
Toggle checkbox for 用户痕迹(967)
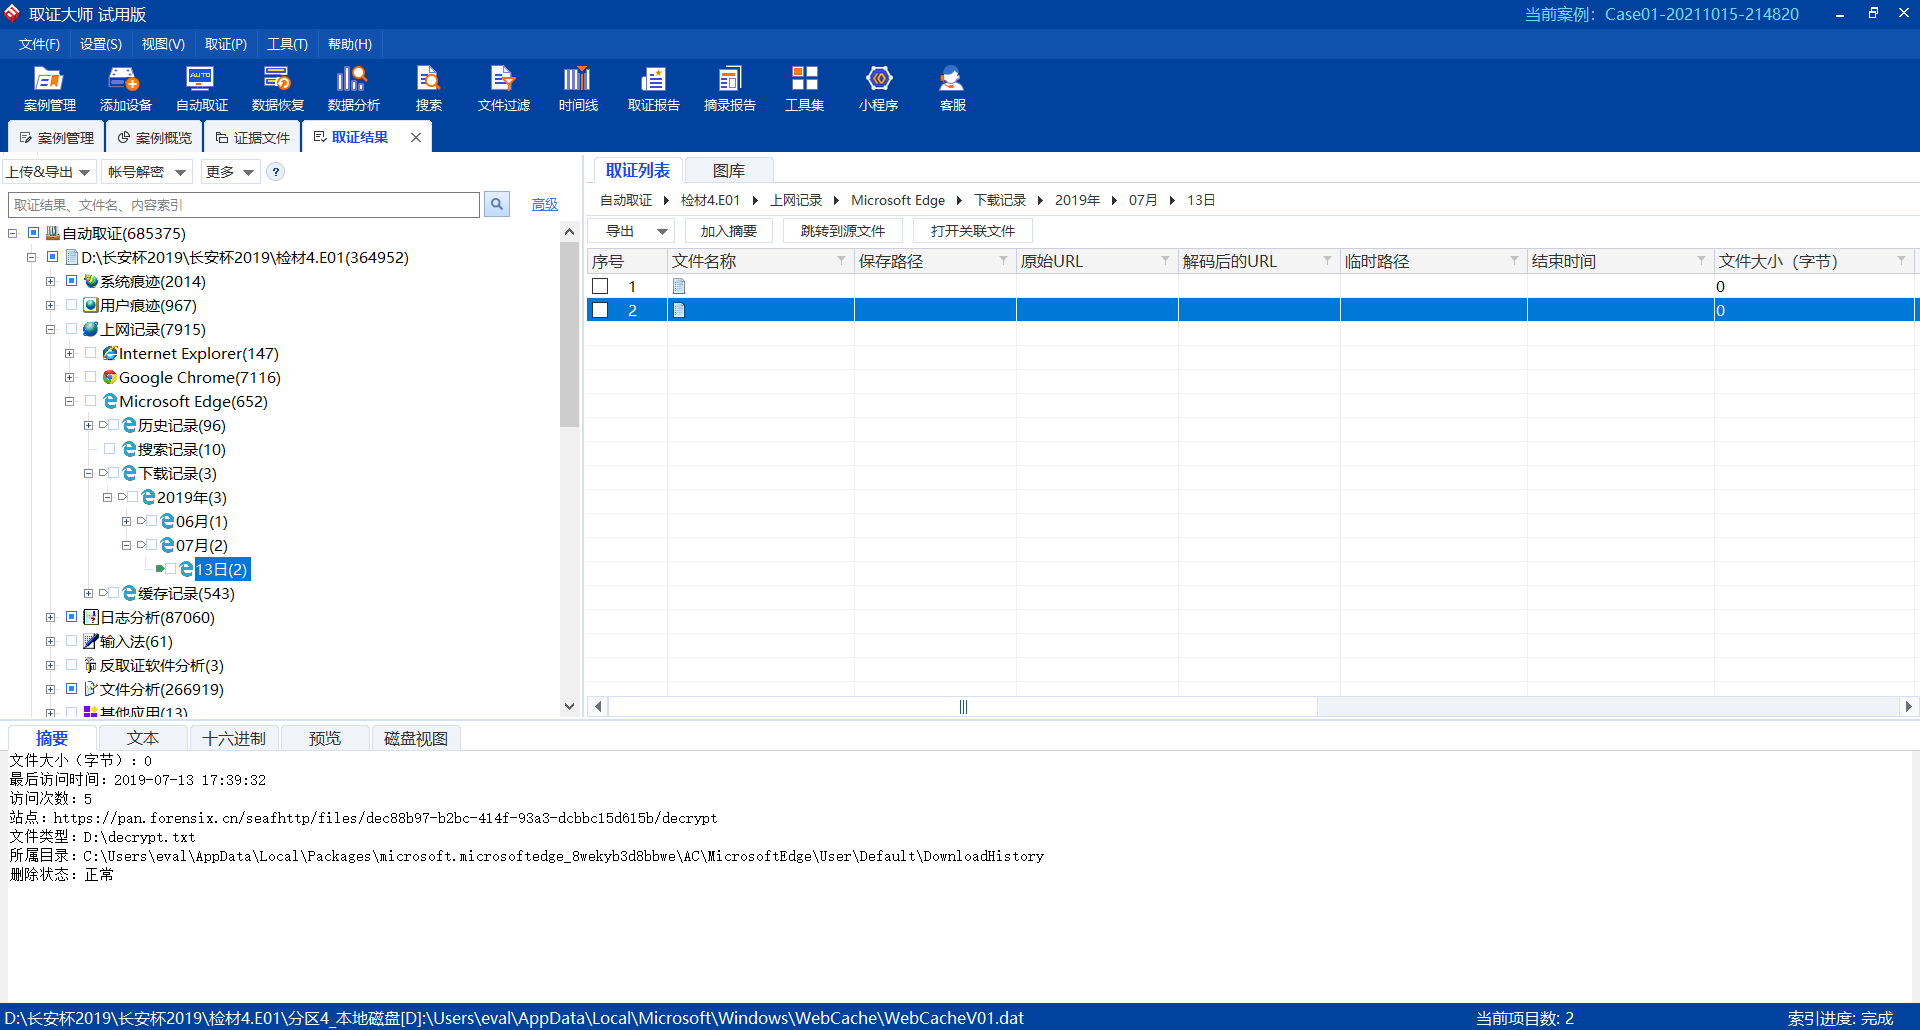pos(71,305)
